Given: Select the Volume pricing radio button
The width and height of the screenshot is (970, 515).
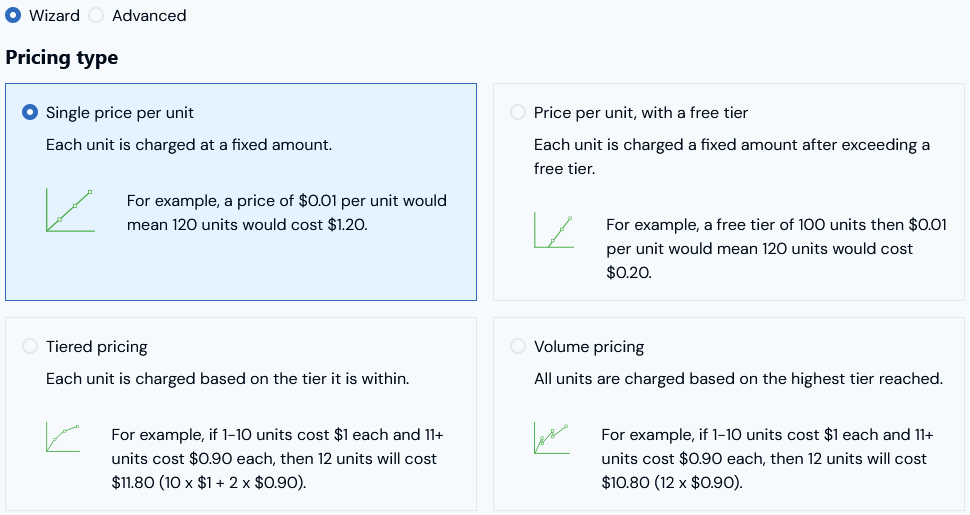Looking at the screenshot, I should [x=518, y=346].
